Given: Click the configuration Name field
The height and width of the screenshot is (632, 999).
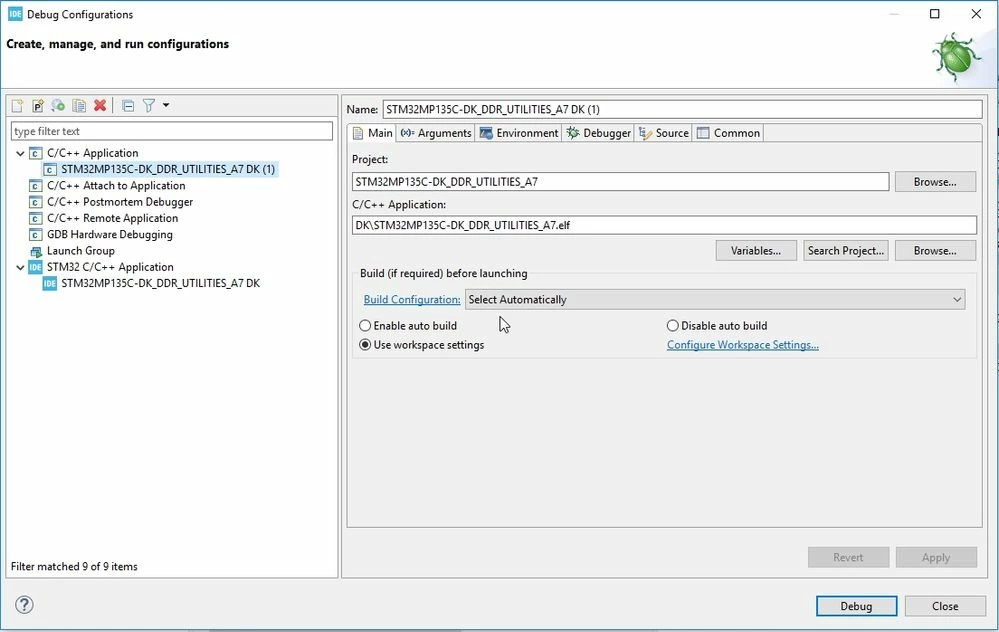Looking at the screenshot, I should (x=682, y=110).
